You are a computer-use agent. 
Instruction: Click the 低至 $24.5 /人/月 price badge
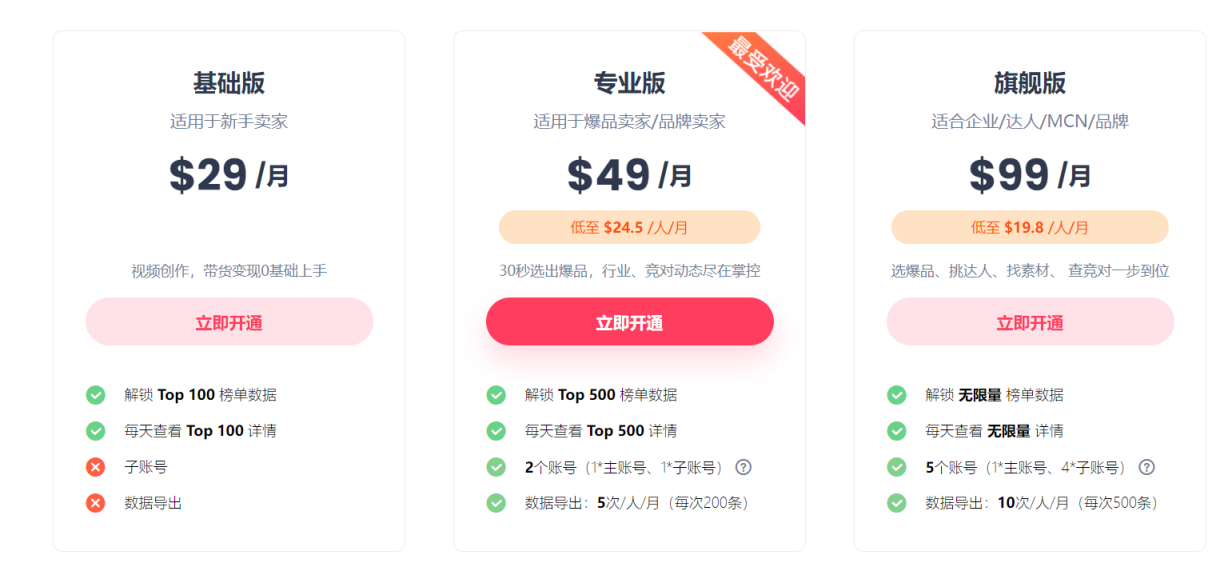629,227
